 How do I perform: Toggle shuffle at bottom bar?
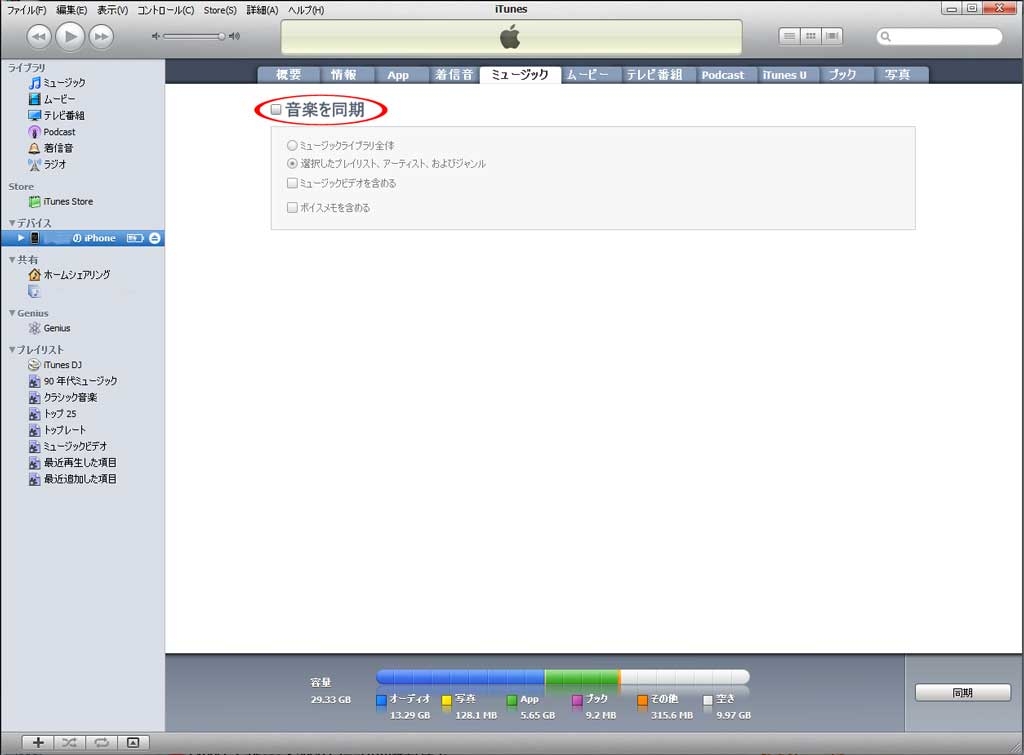click(69, 742)
